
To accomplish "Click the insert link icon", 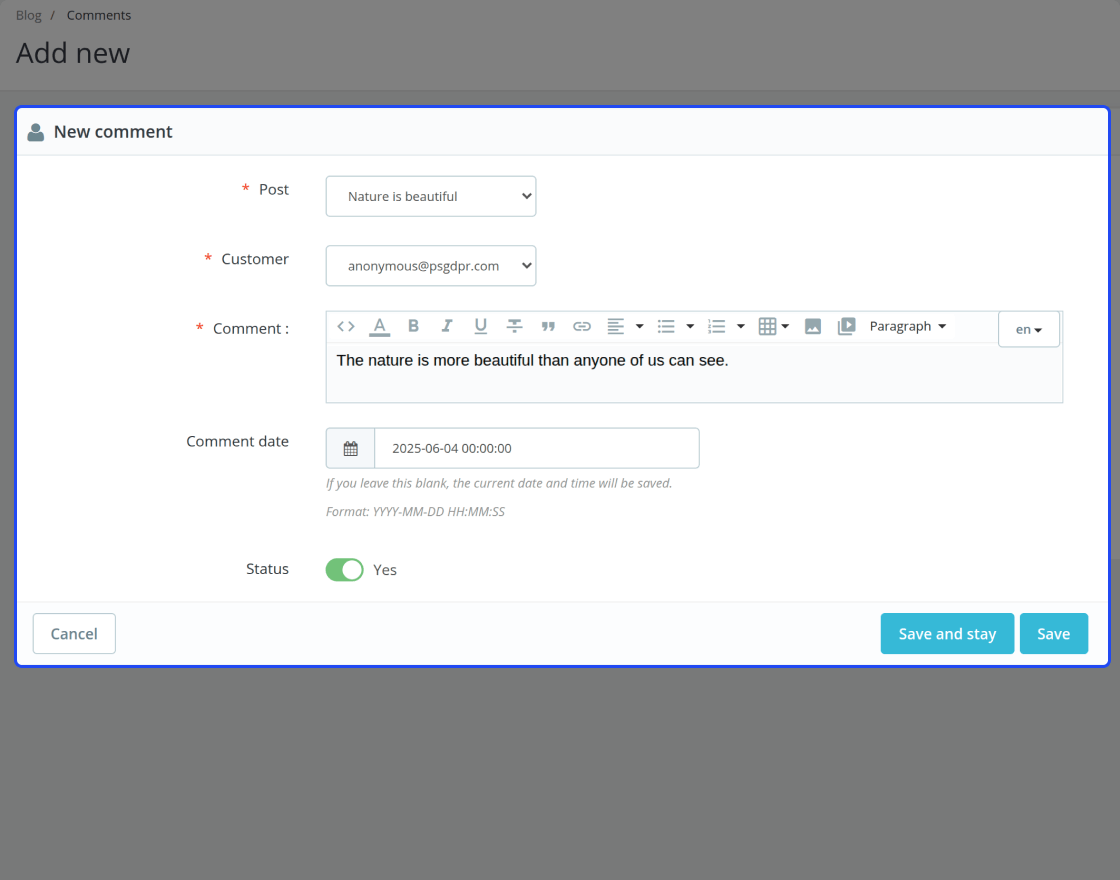I will click(581, 326).
